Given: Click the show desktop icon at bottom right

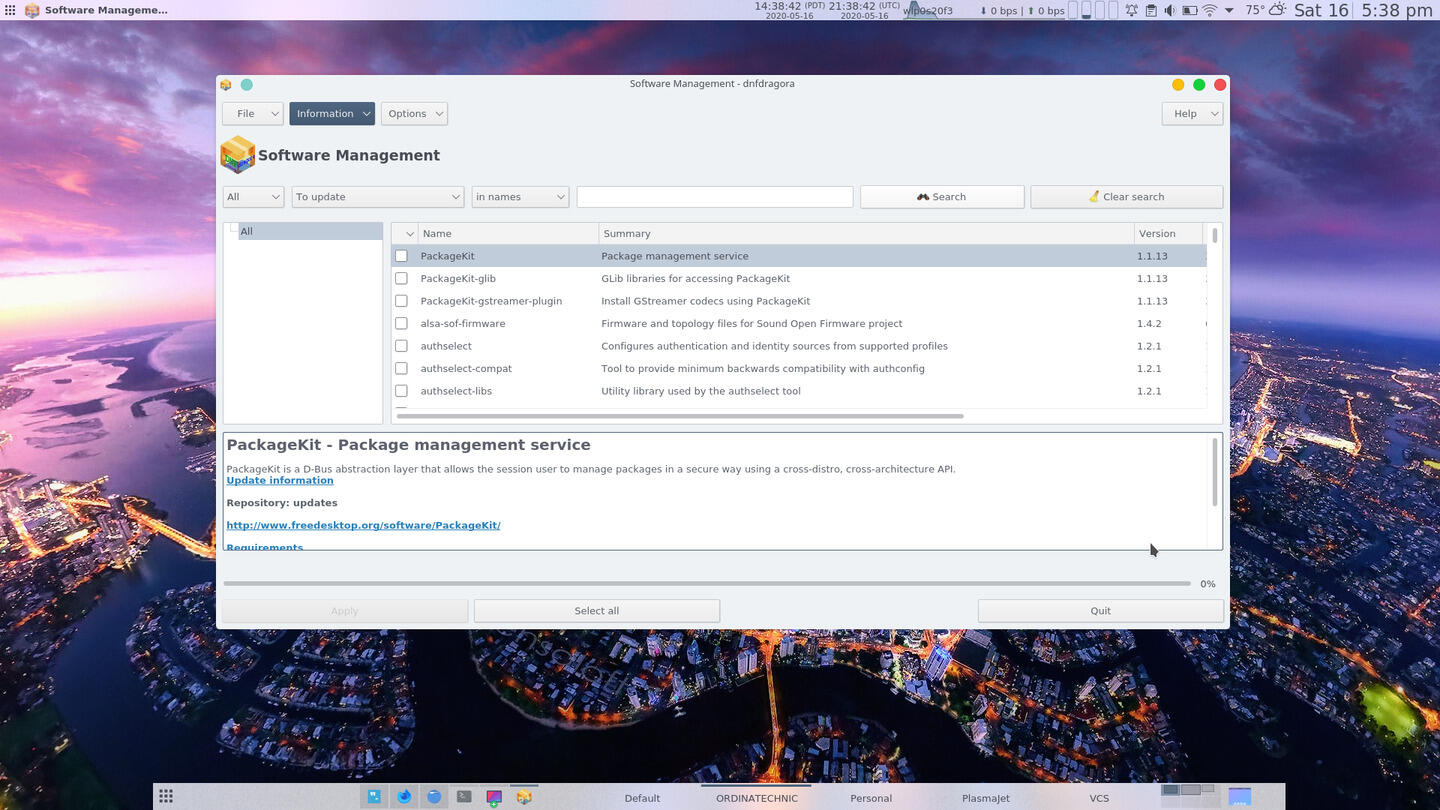Looking at the screenshot, I should coord(1239,797).
